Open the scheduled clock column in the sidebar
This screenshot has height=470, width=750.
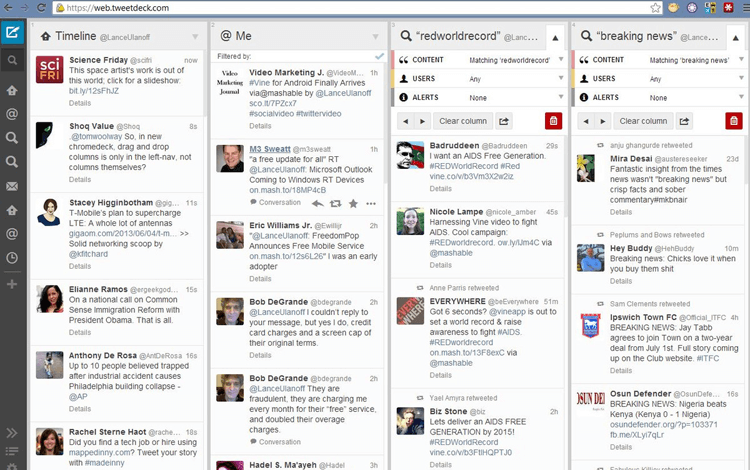12,258
